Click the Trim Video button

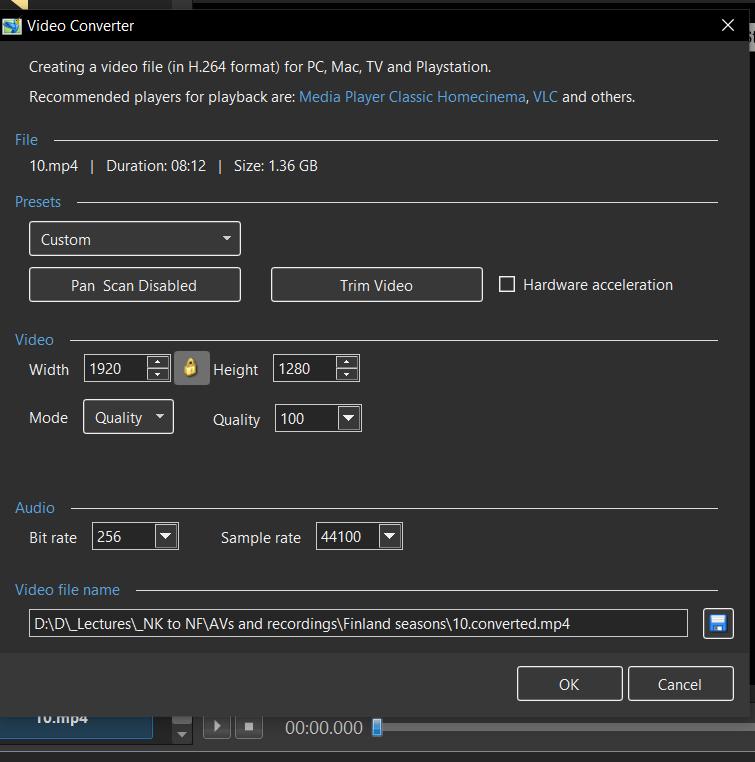coord(376,285)
